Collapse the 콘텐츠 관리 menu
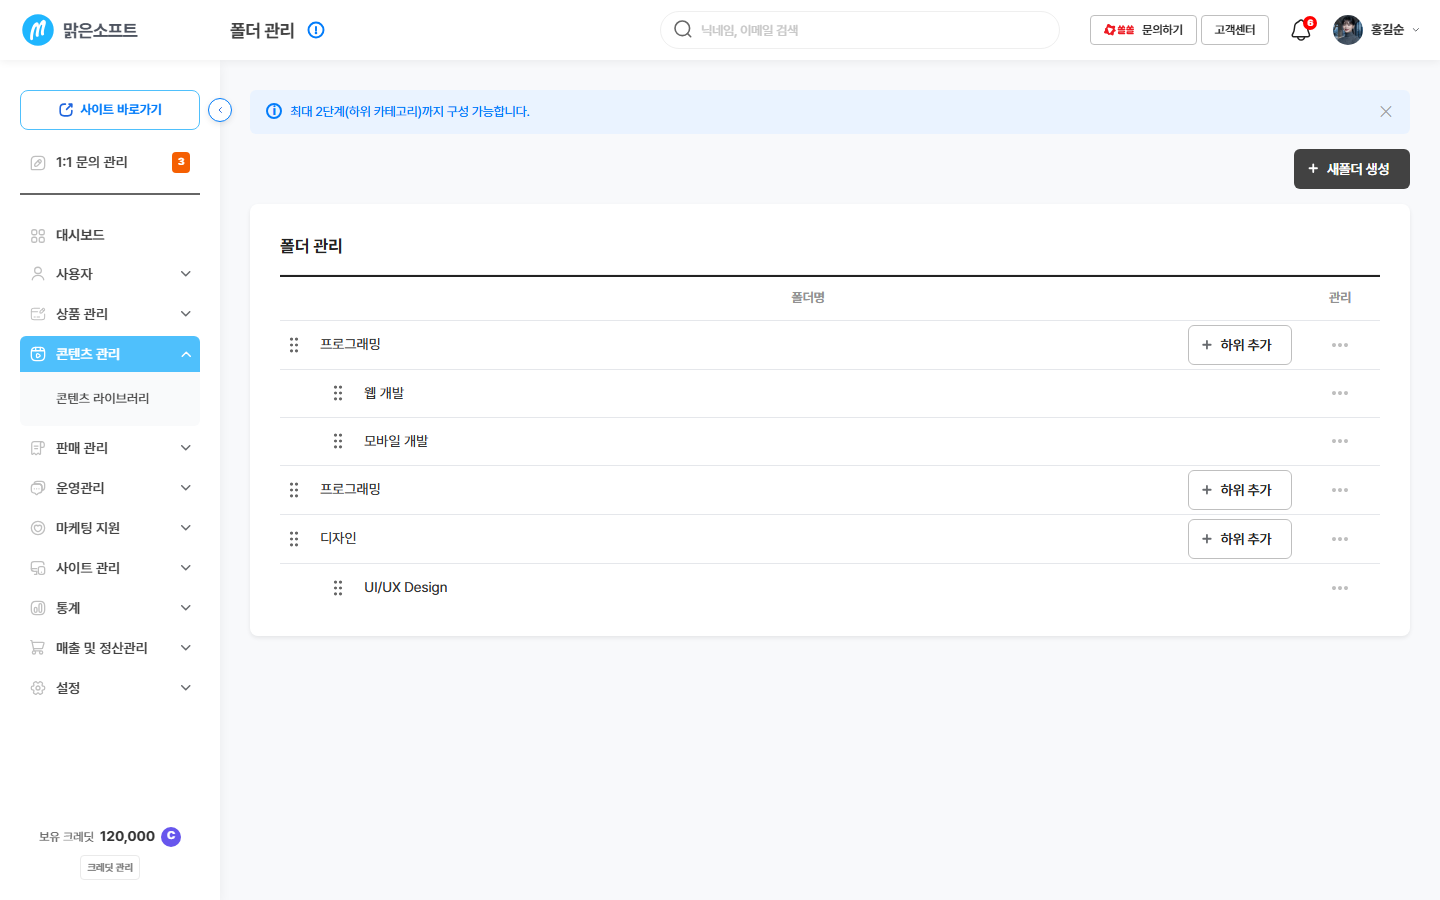 coord(185,354)
